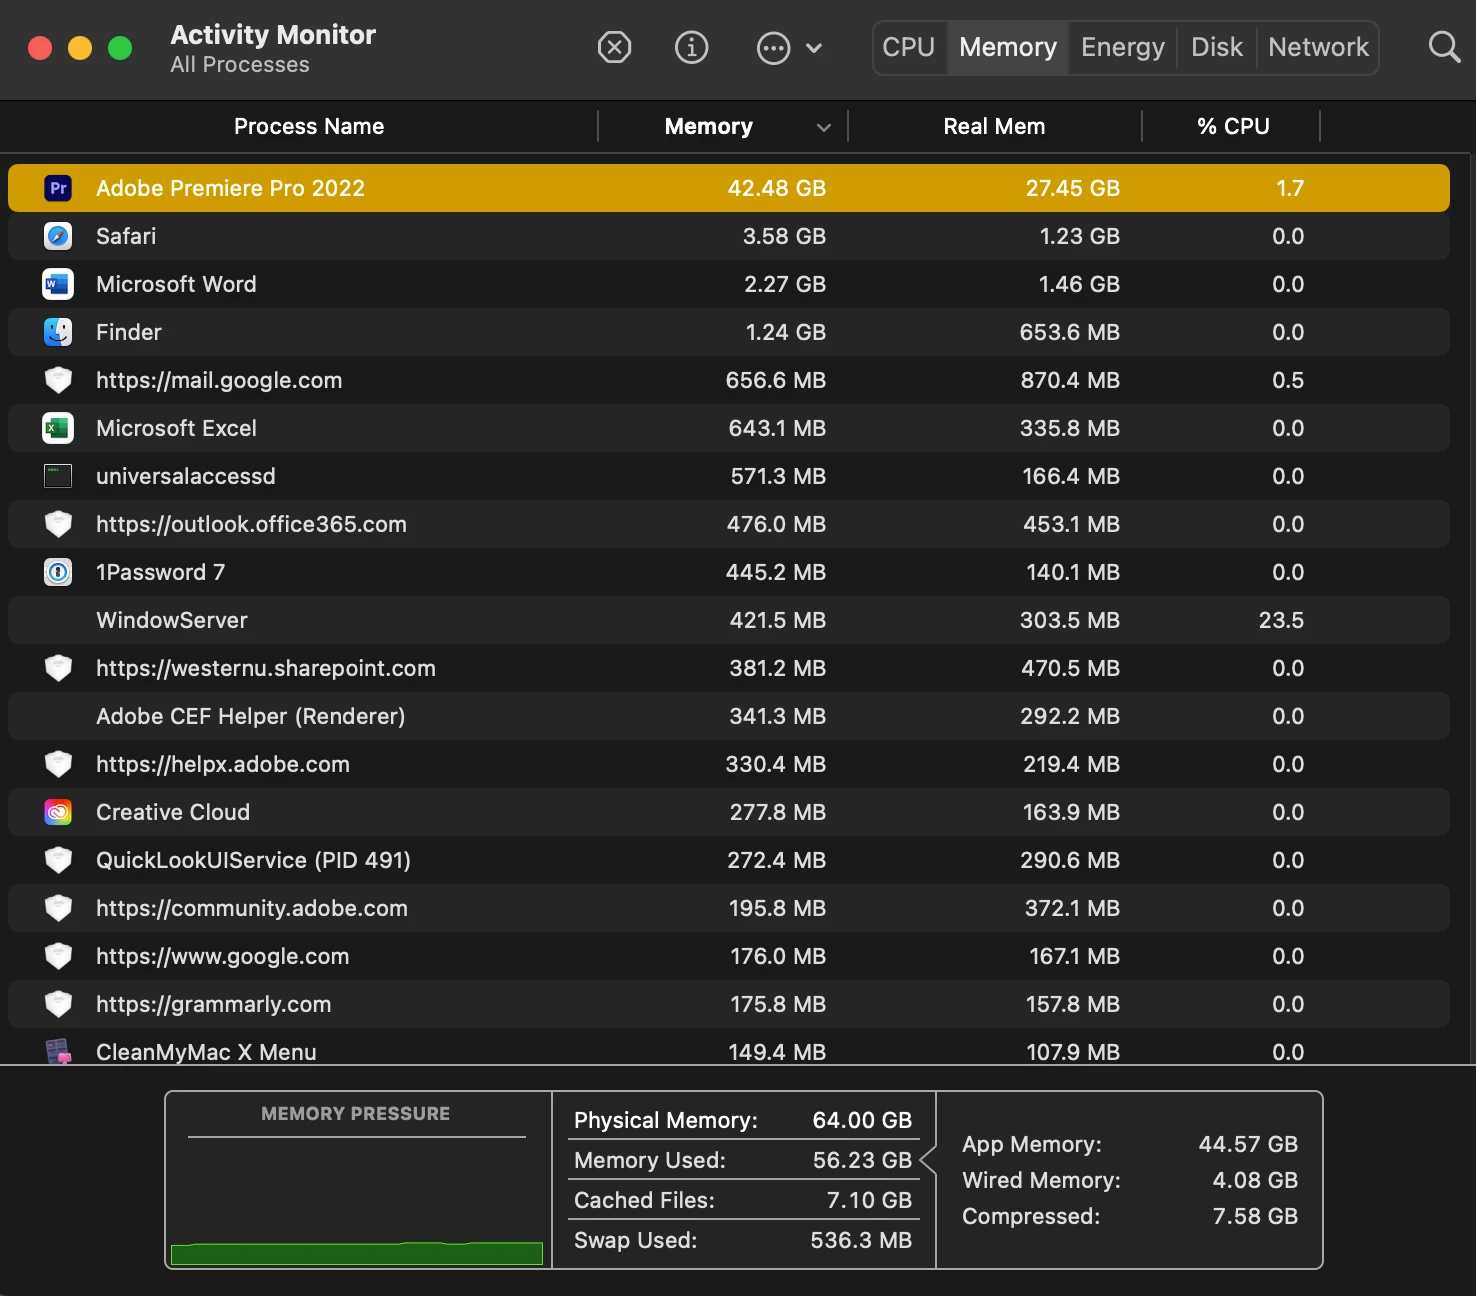Click the App Memory 44.57 GB value
The image size is (1476, 1296).
[x=1248, y=1144]
